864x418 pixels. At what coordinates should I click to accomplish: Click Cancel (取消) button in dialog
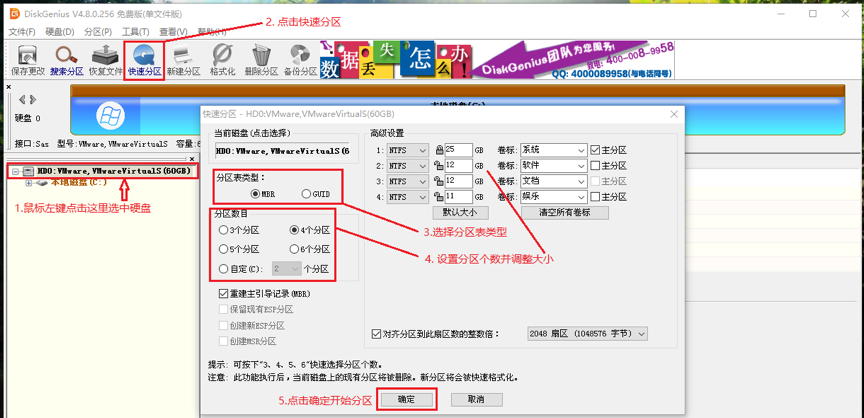tap(477, 400)
